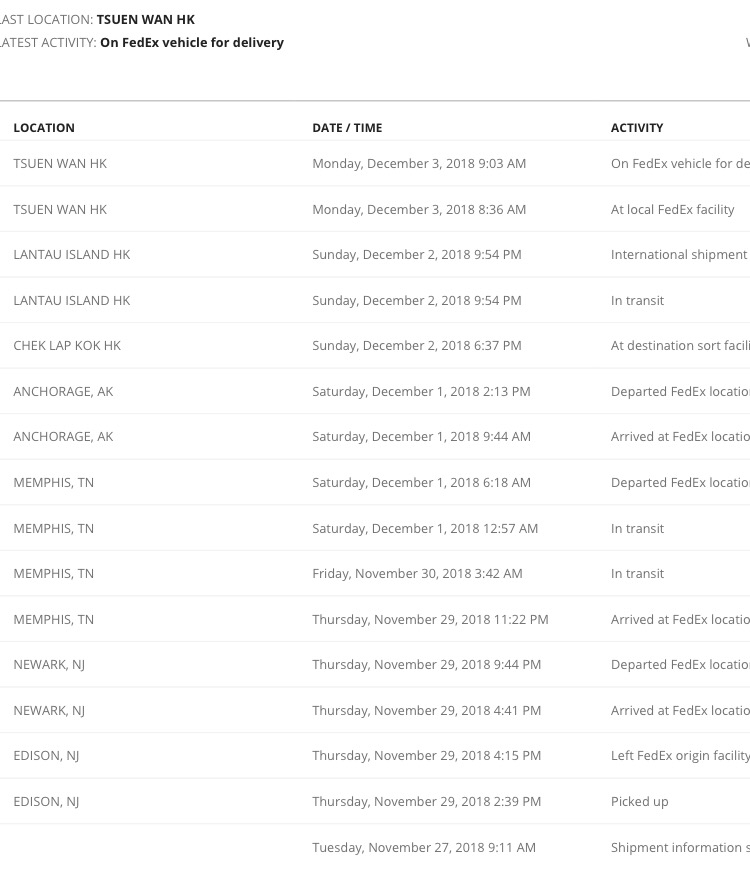Select the last location value TSUEN WAN HK
750x879 pixels.
point(146,20)
